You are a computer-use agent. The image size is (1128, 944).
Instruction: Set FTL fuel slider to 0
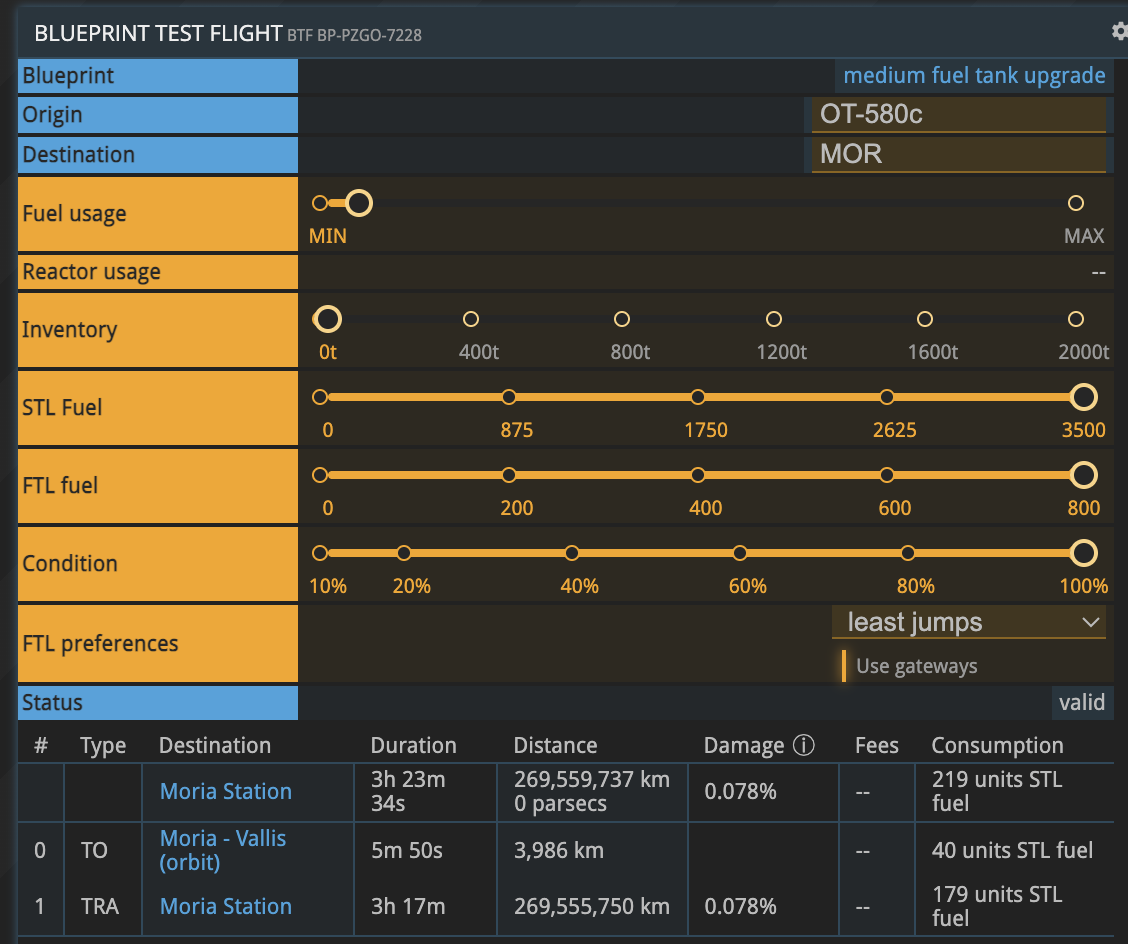coord(320,475)
